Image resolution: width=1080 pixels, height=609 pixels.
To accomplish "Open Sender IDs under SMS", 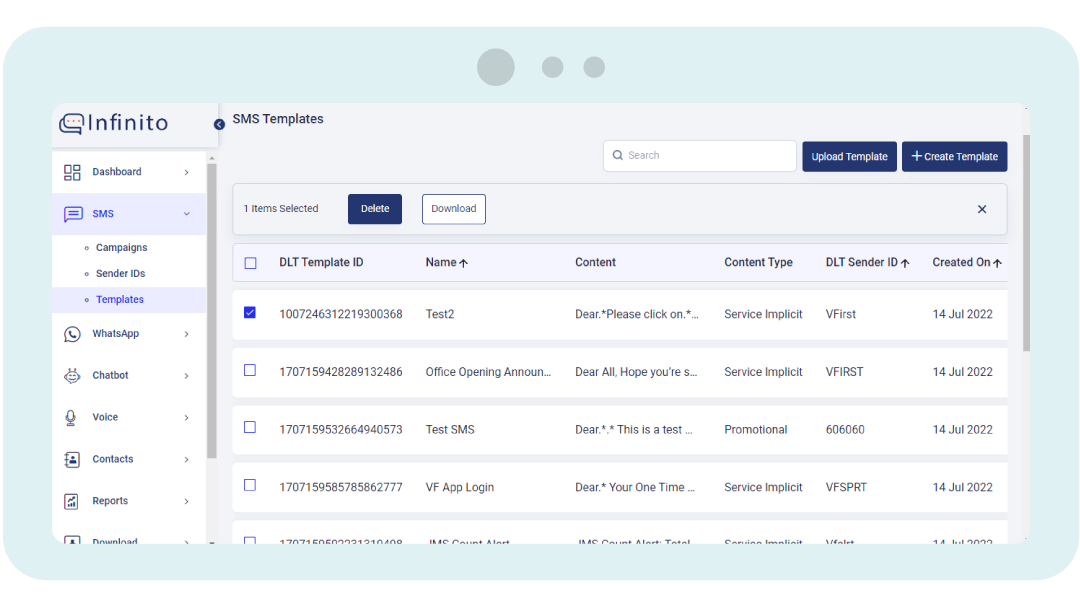I will tap(121, 274).
